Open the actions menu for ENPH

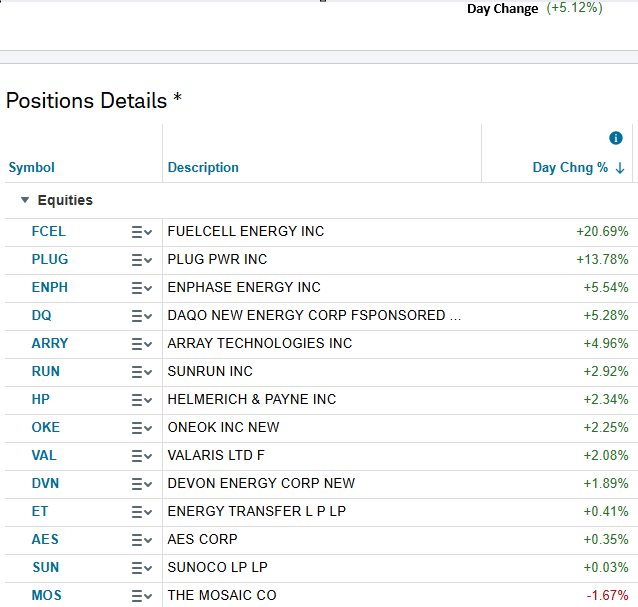tap(142, 288)
